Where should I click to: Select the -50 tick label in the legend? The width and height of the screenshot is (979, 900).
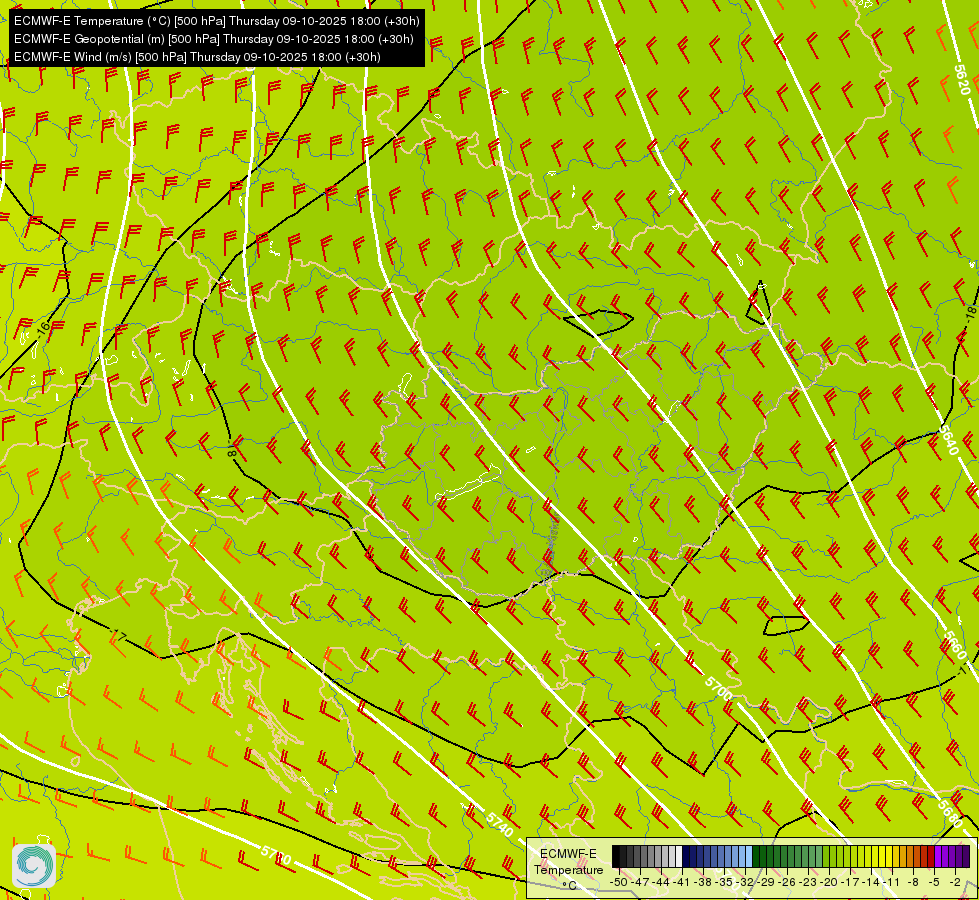(x=619, y=883)
